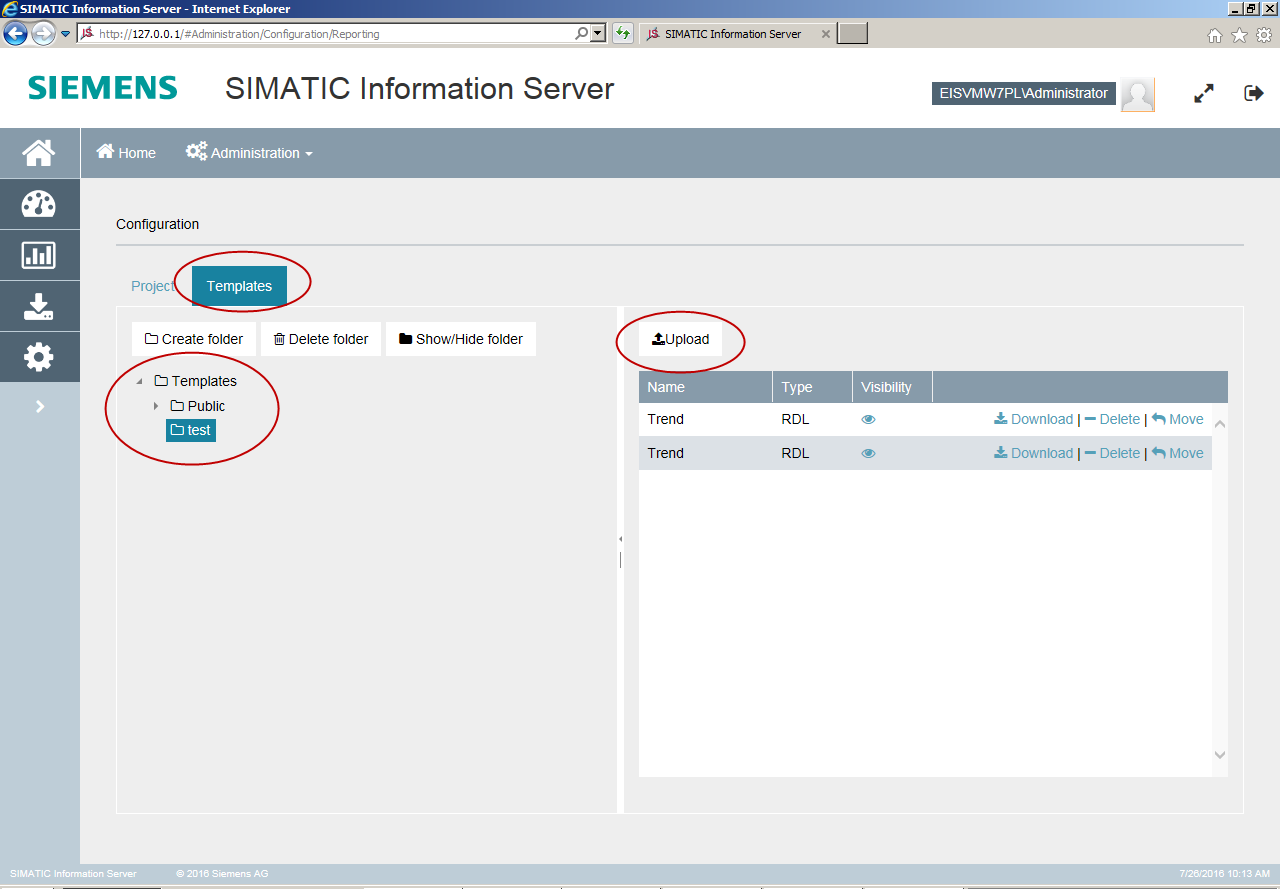Click the panel splitter handle between panes
The width and height of the screenshot is (1280, 889).
(620, 550)
